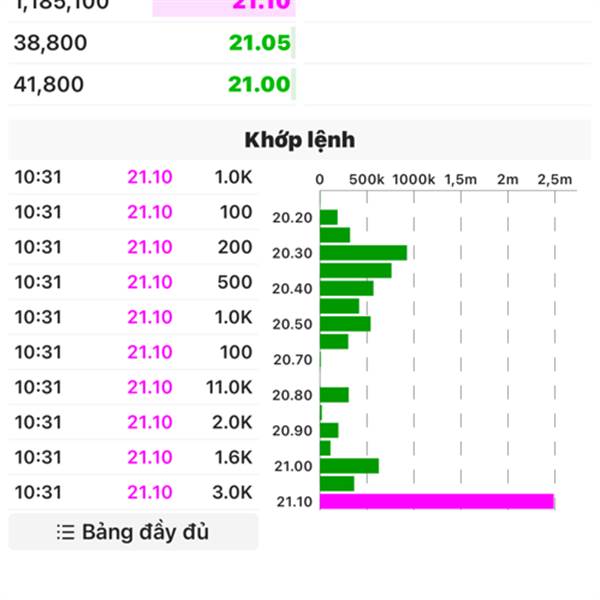
Task: Select the order row with volume 41,800
Action: point(150,84)
